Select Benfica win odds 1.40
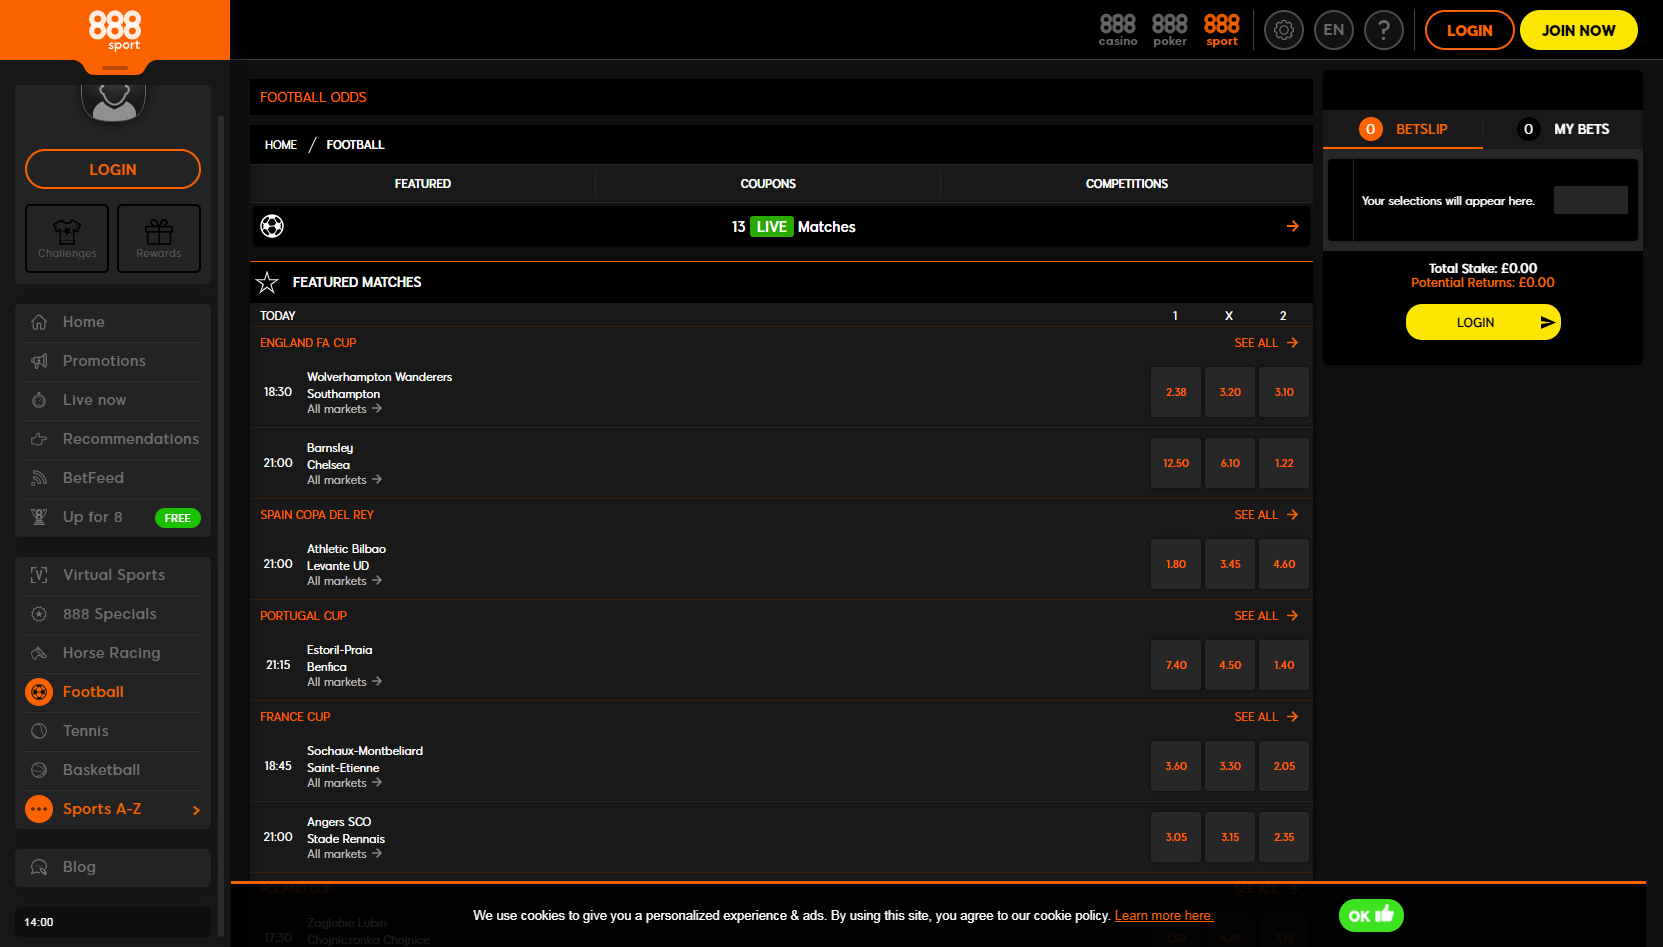1663x947 pixels. coord(1284,665)
